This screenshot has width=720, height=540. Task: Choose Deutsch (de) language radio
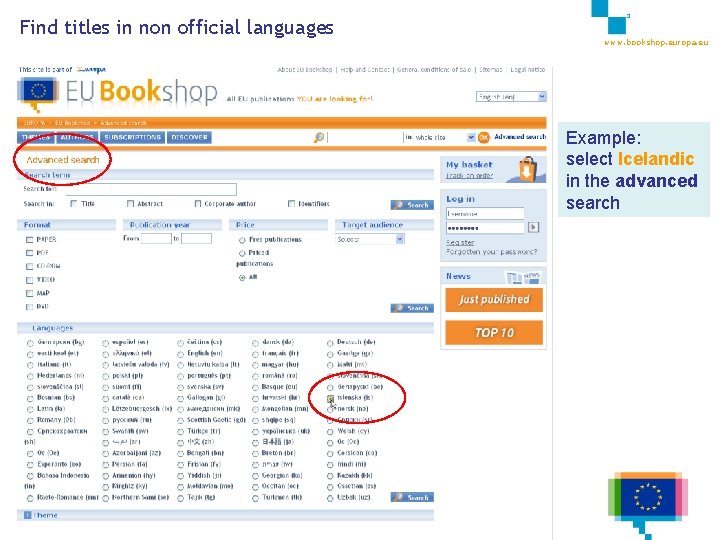pos(330,343)
